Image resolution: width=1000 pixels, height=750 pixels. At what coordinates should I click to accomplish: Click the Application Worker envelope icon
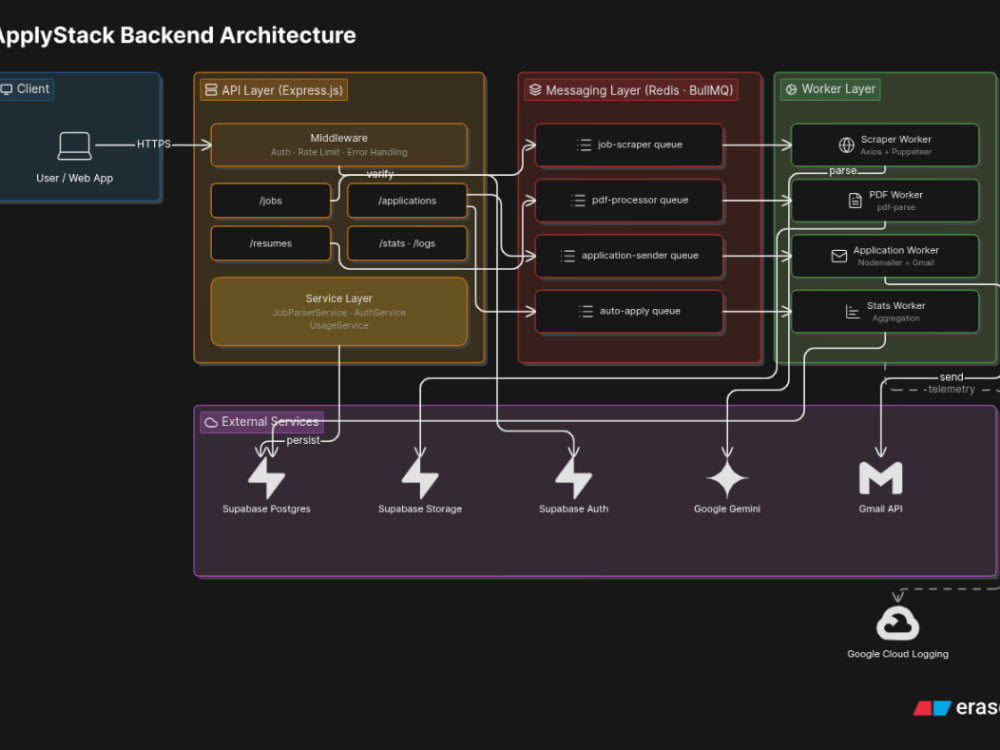(x=839, y=256)
